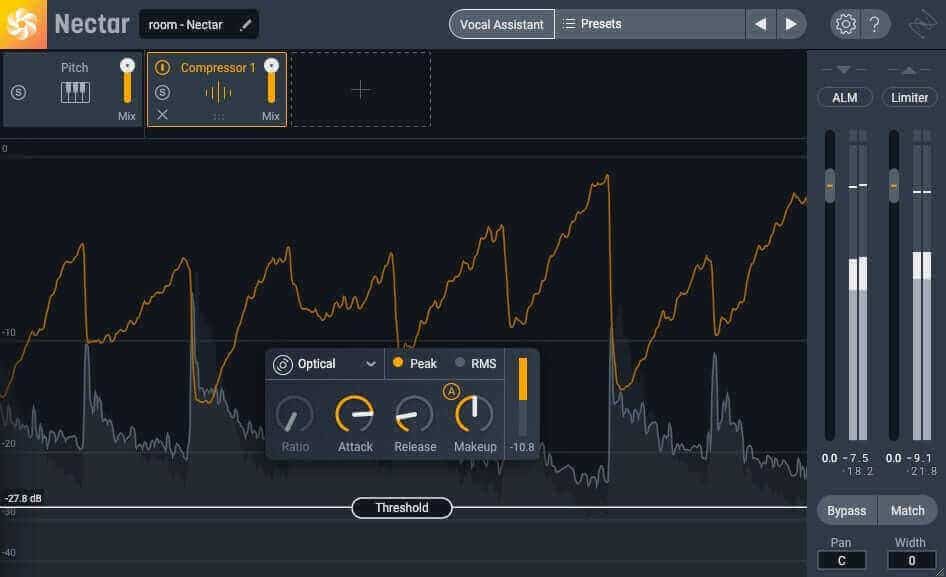Click the Width value field
Image resolution: width=946 pixels, height=577 pixels.
point(912,561)
